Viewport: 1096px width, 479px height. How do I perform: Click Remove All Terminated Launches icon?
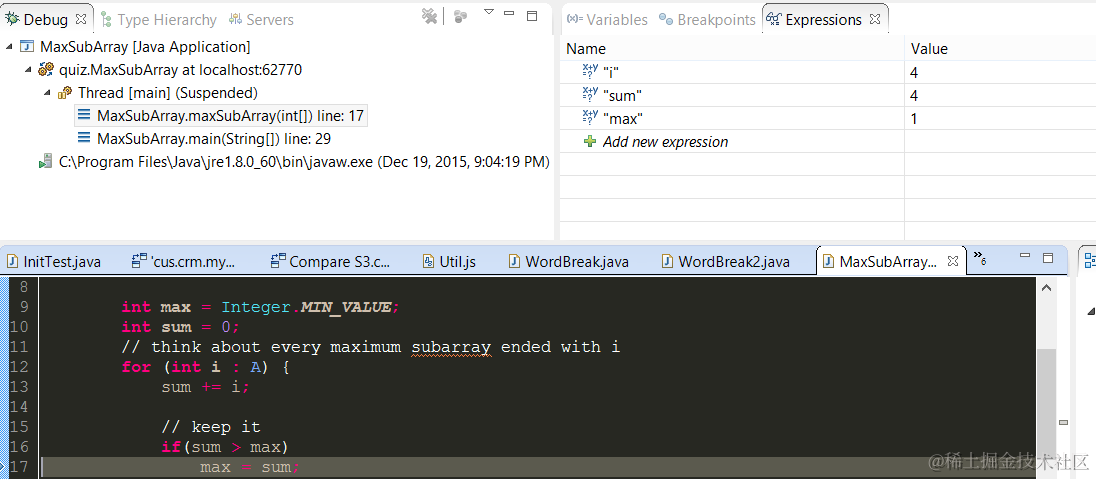[x=429, y=17]
